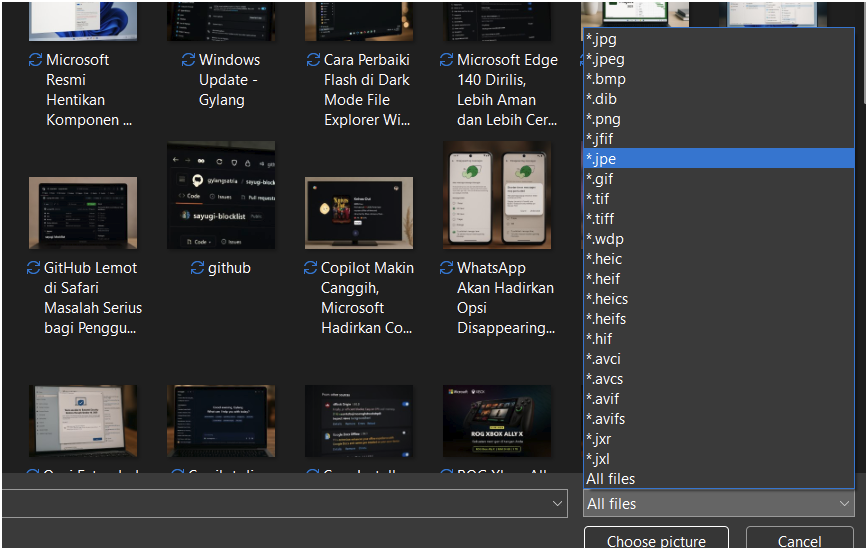The height and width of the screenshot is (550, 868).
Task: Select *.avif file type
Action: (x=719, y=398)
